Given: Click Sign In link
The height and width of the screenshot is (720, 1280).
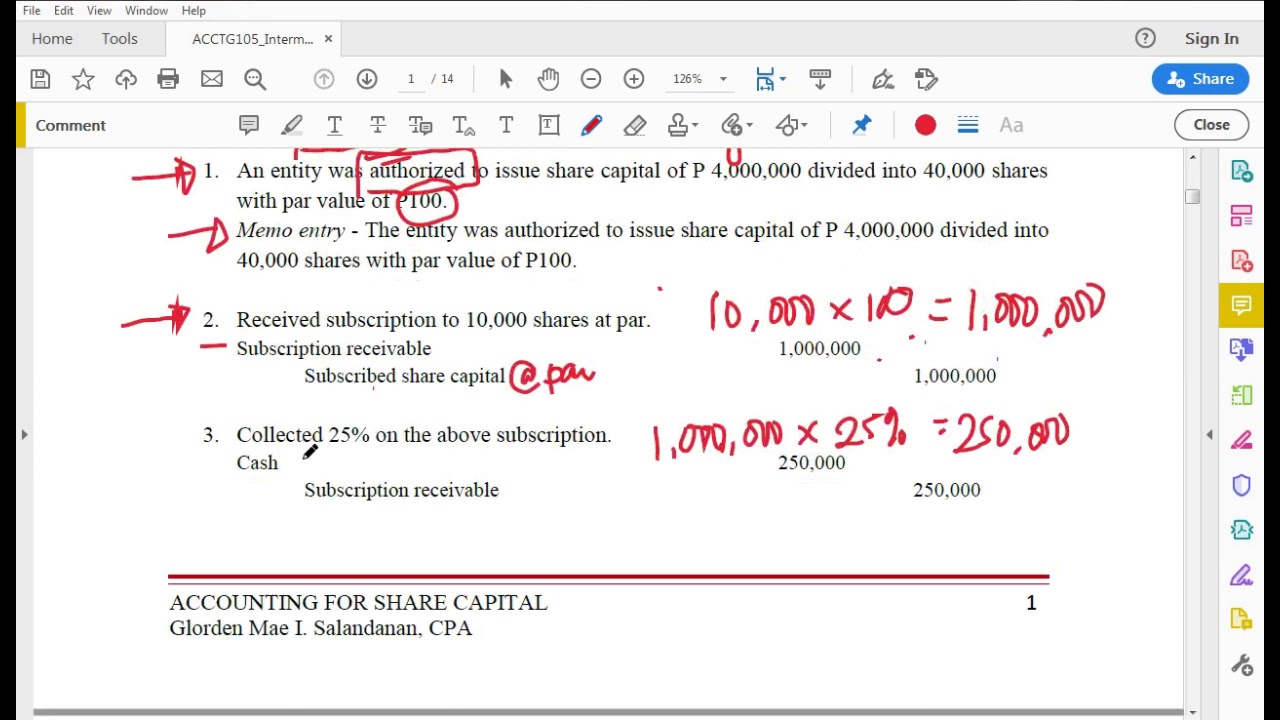Looking at the screenshot, I should click(x=1211, y=38).
